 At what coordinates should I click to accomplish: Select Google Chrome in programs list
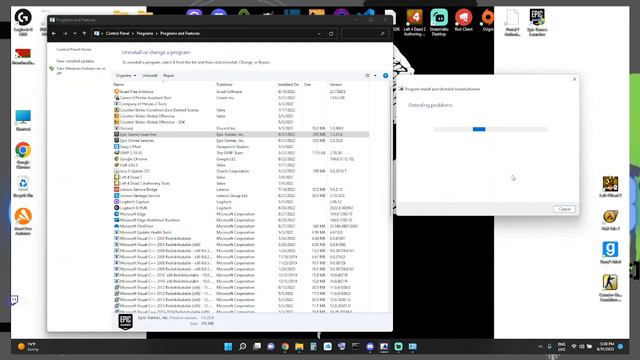[241, 159]
